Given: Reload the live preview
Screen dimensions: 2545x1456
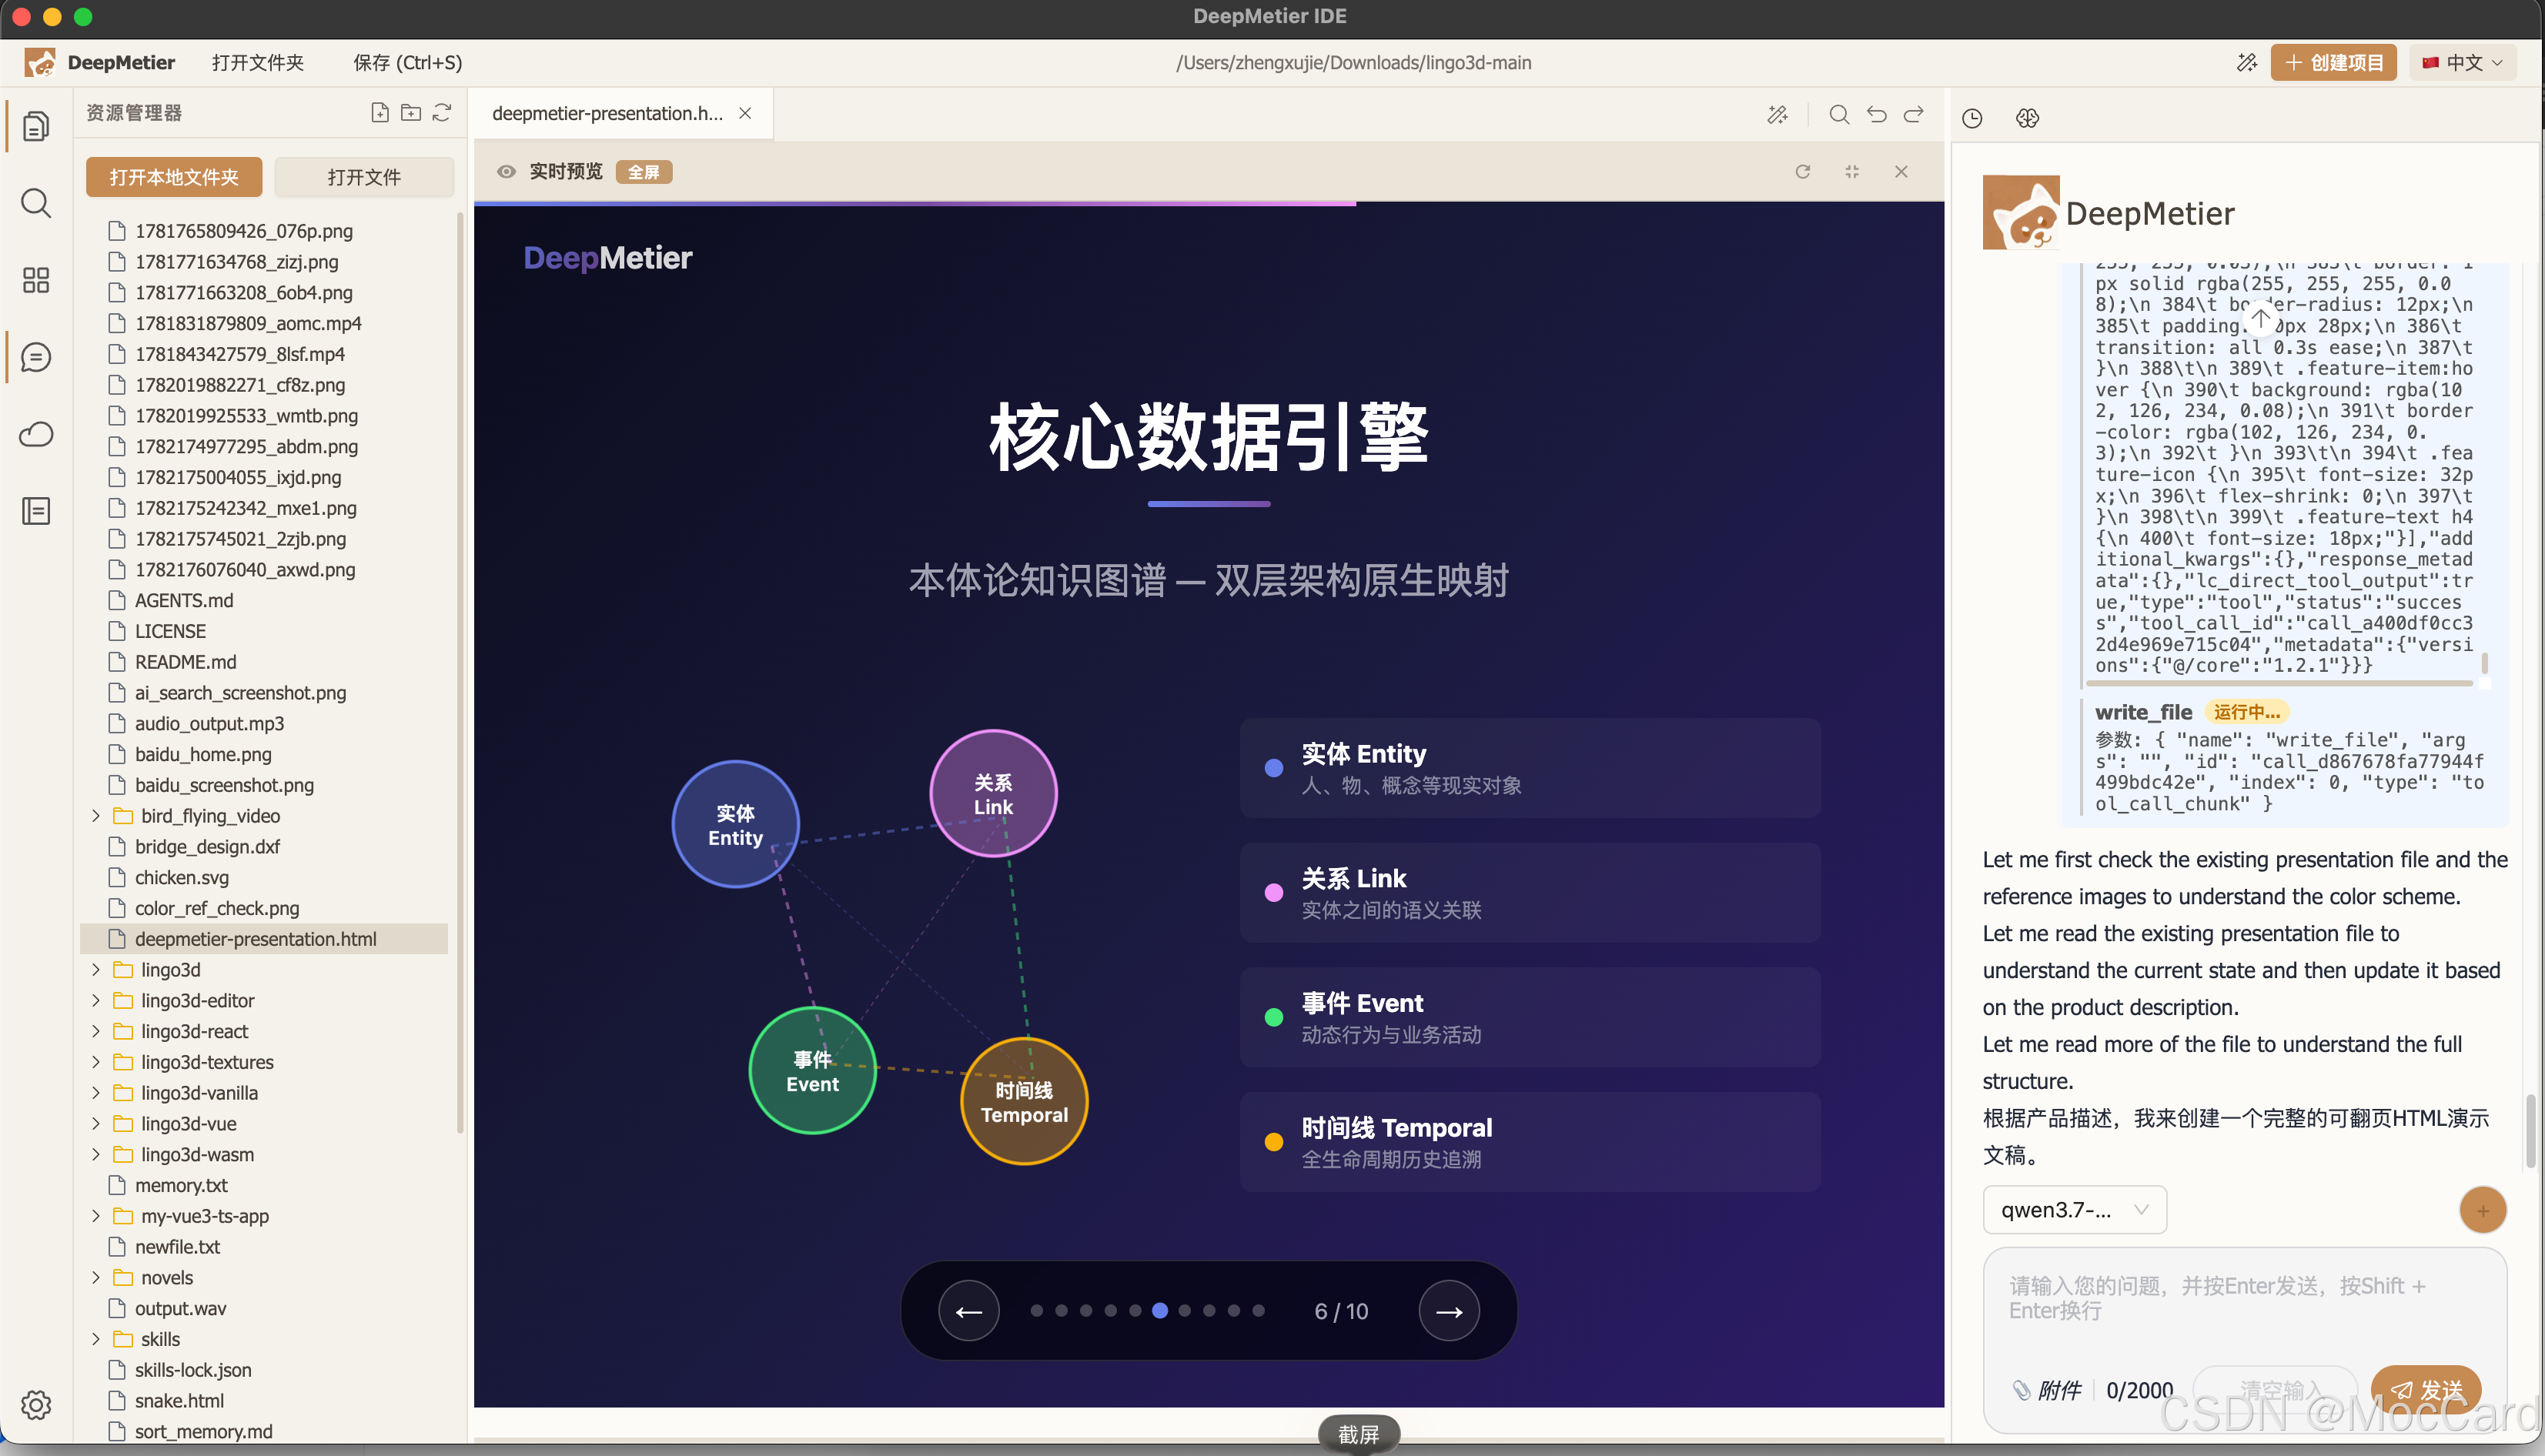Looking at the screenshot, I should coord(1802,172).
